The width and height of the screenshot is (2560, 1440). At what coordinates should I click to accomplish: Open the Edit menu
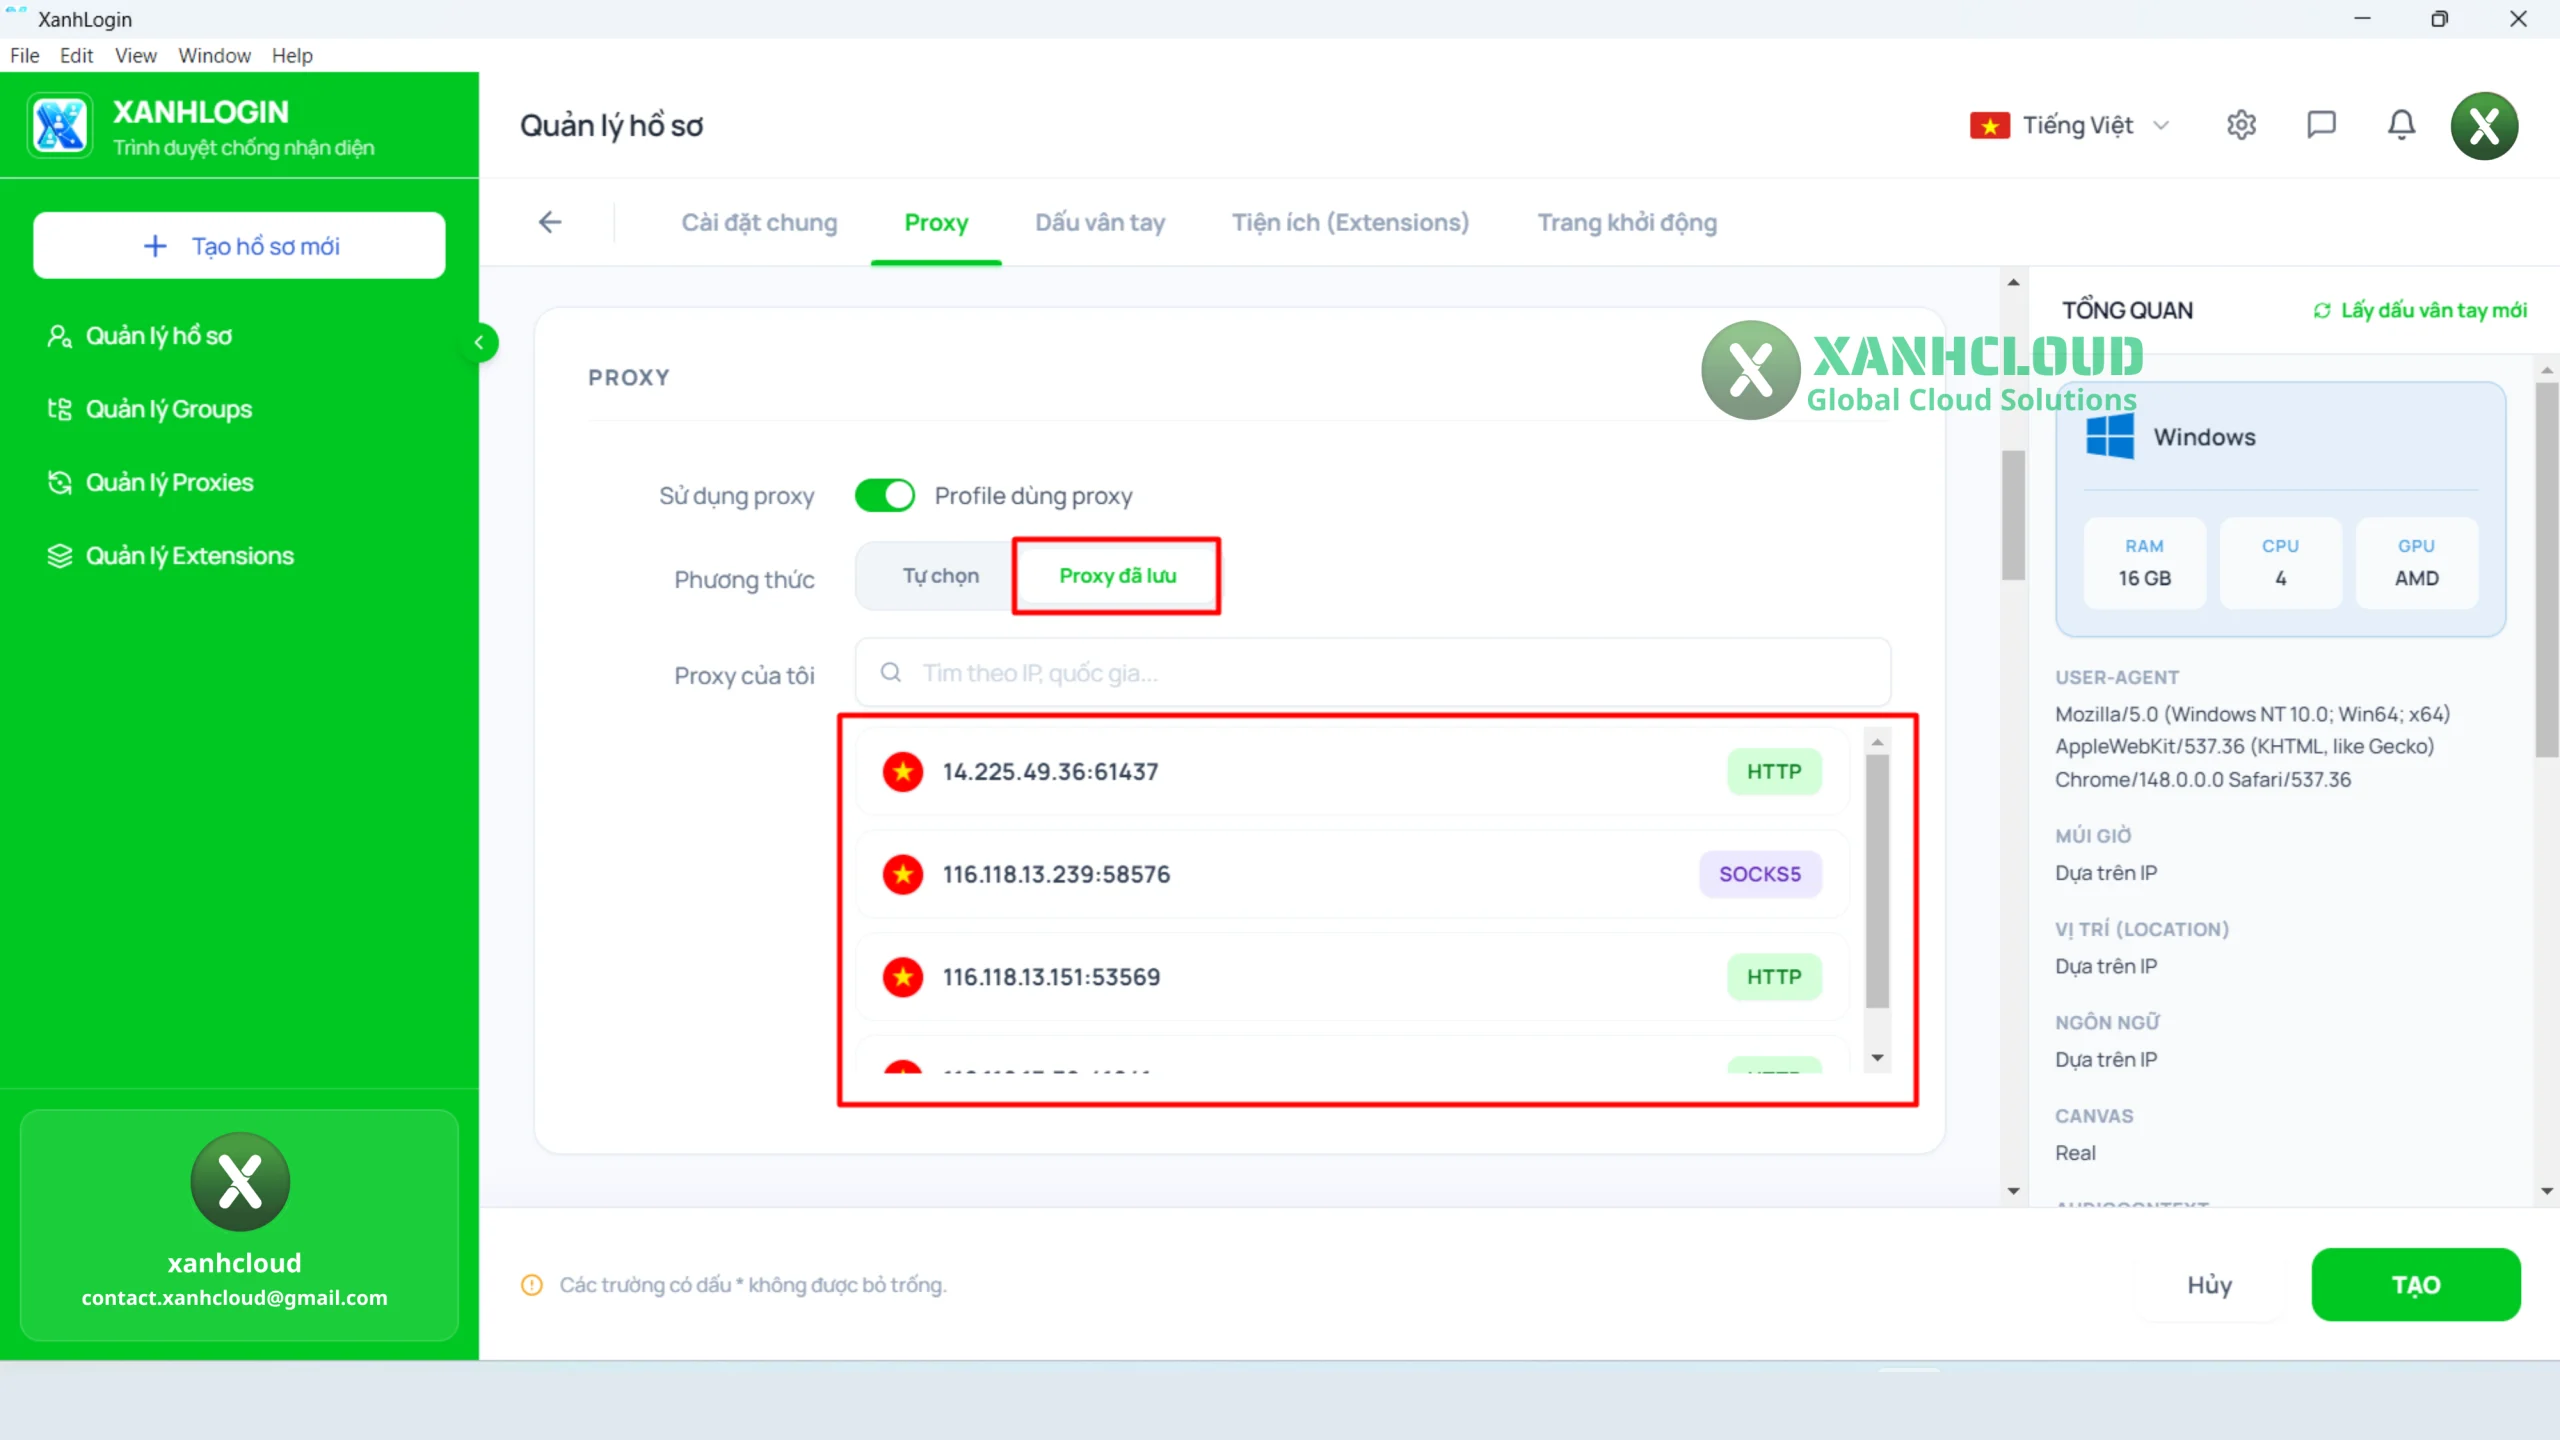pyautogui.click(x=76, y=55)
